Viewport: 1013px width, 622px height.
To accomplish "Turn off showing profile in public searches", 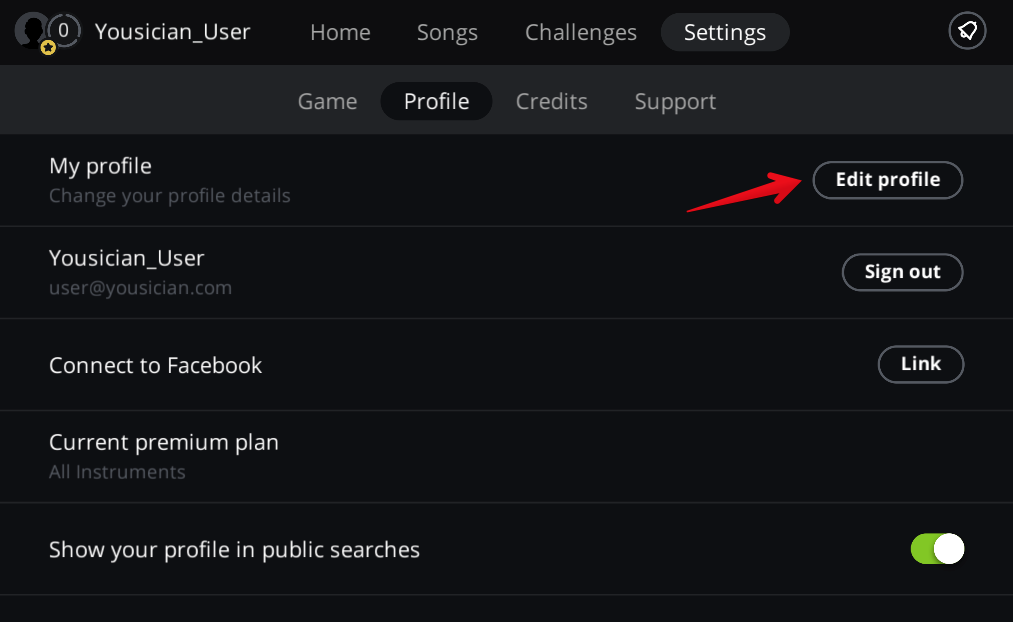I will tap(937, 549).
